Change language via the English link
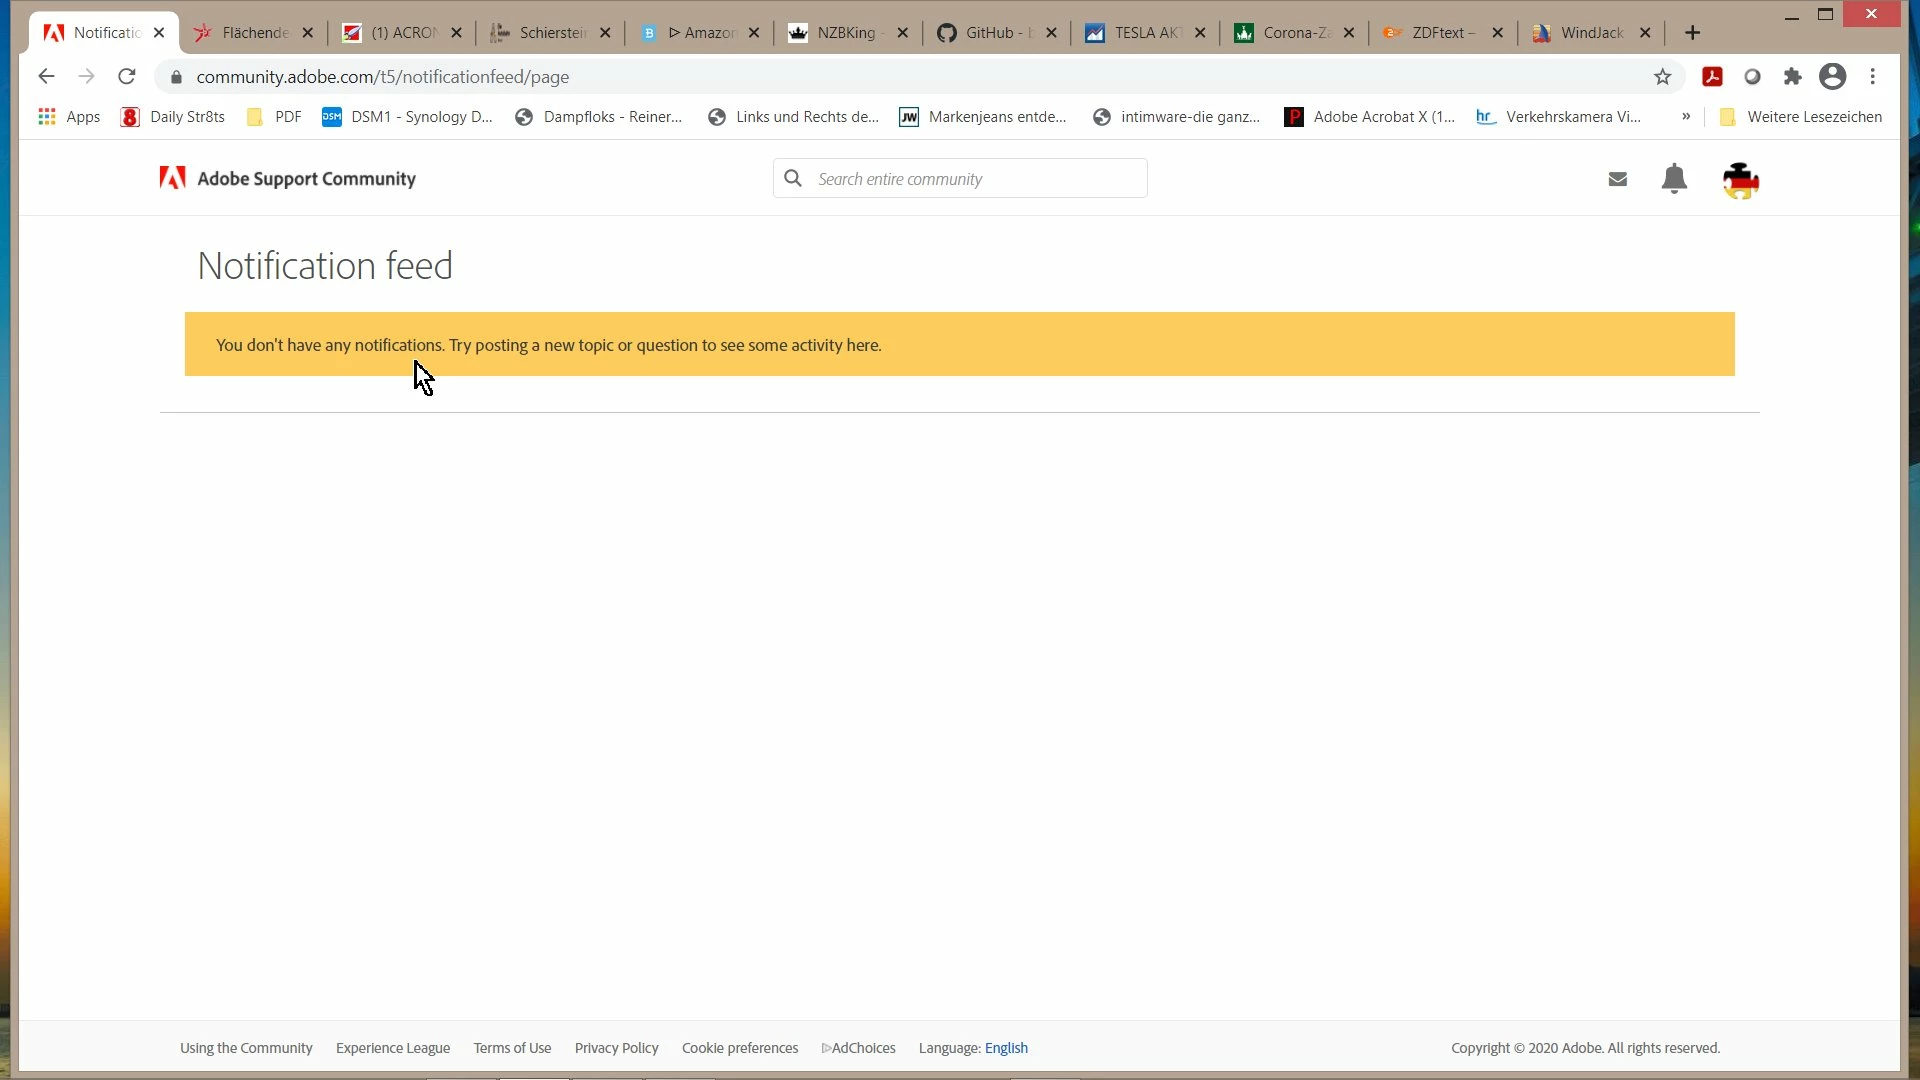The width and height of the screenshot is (1920, 1080). (1006, 1048)
